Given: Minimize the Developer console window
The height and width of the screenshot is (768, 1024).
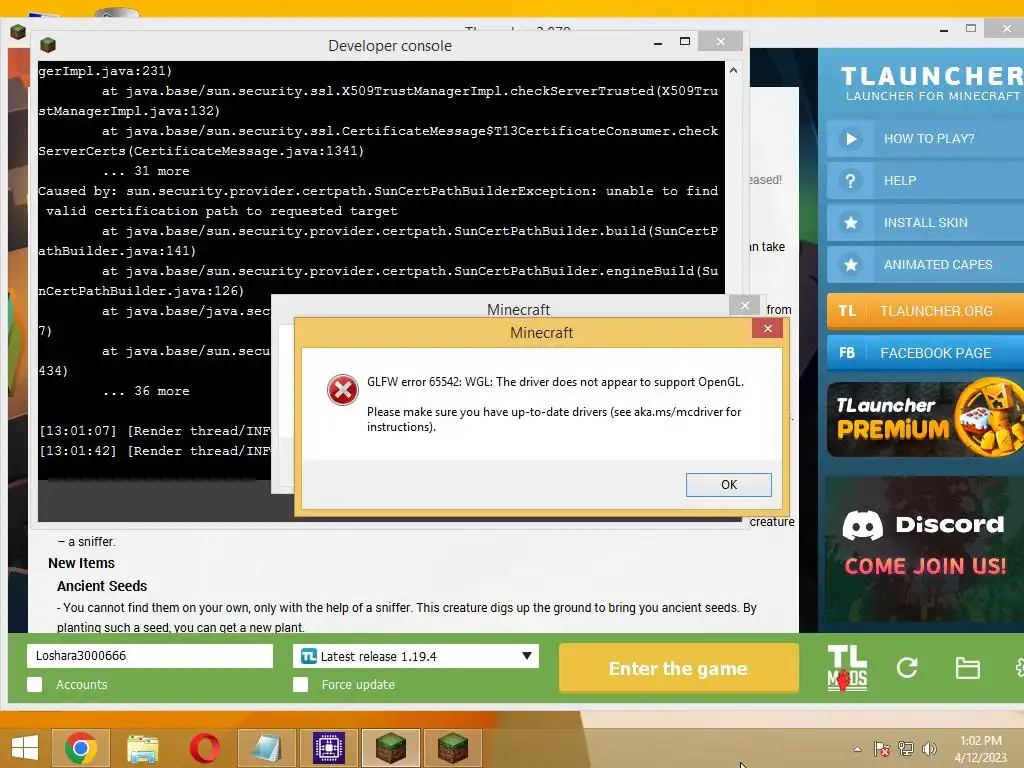Looking at the screenshot, I should [x=658, y=42].
